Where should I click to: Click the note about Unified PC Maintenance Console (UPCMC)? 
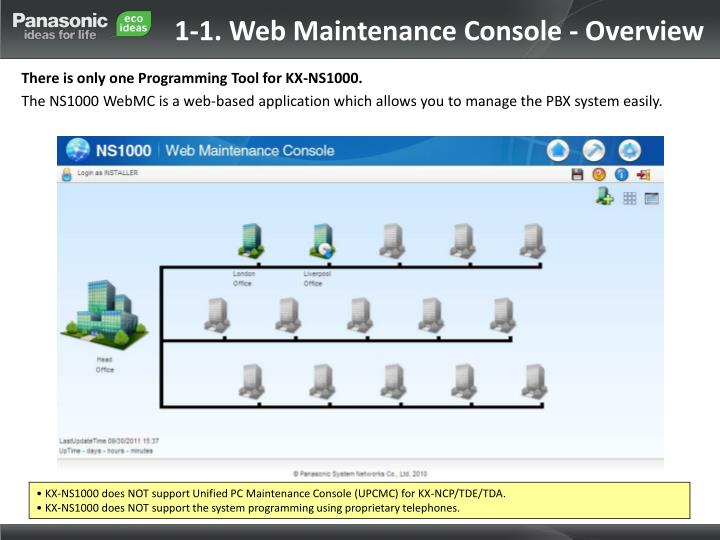[271, 494]
